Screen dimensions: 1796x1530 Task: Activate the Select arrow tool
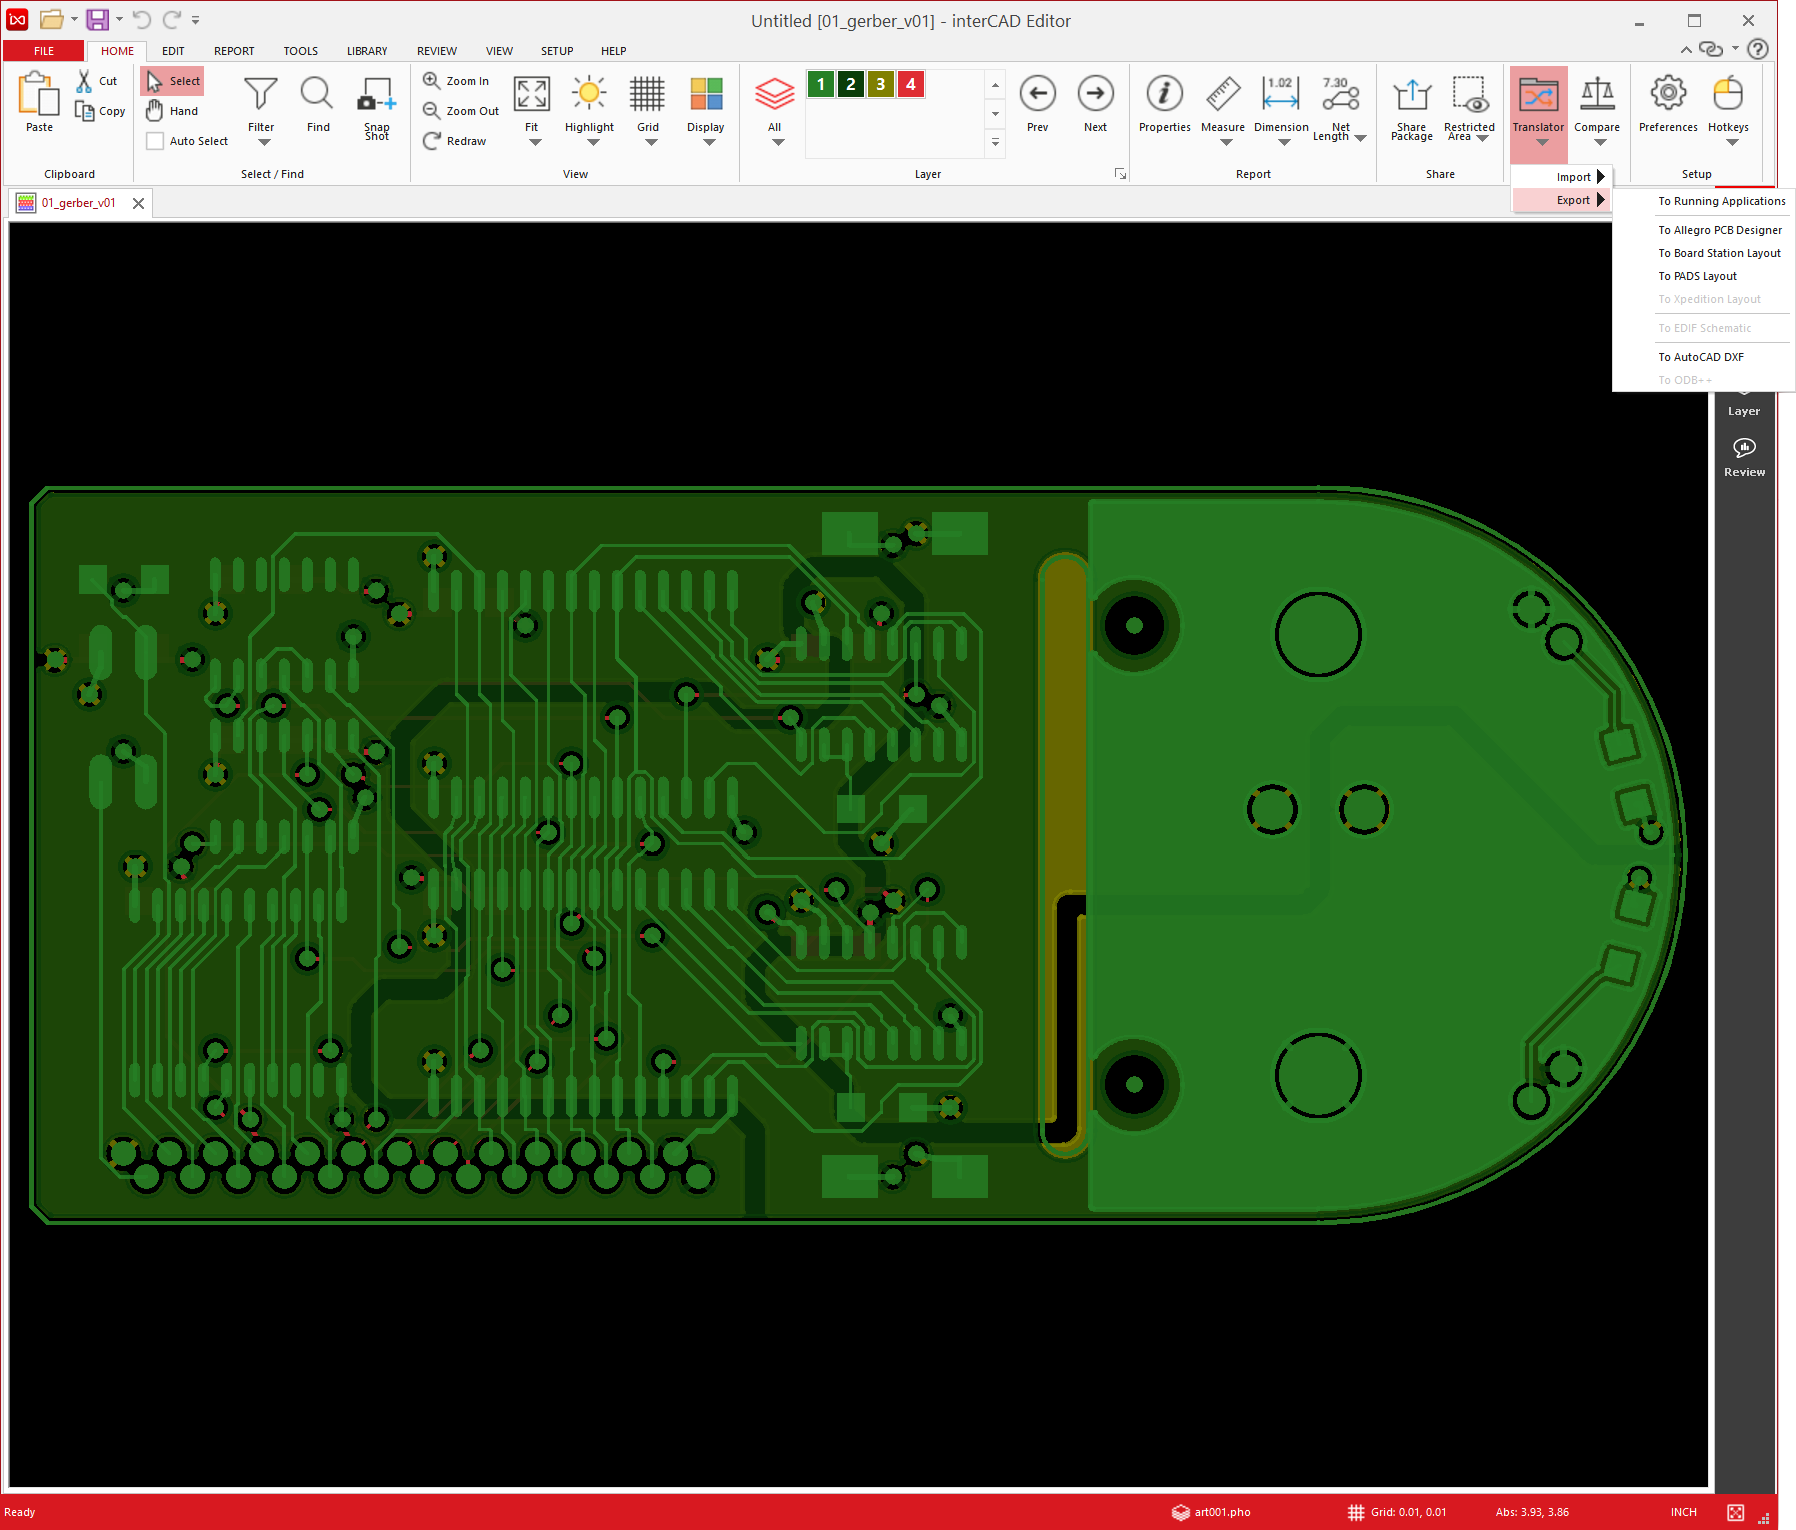[172, 81]
